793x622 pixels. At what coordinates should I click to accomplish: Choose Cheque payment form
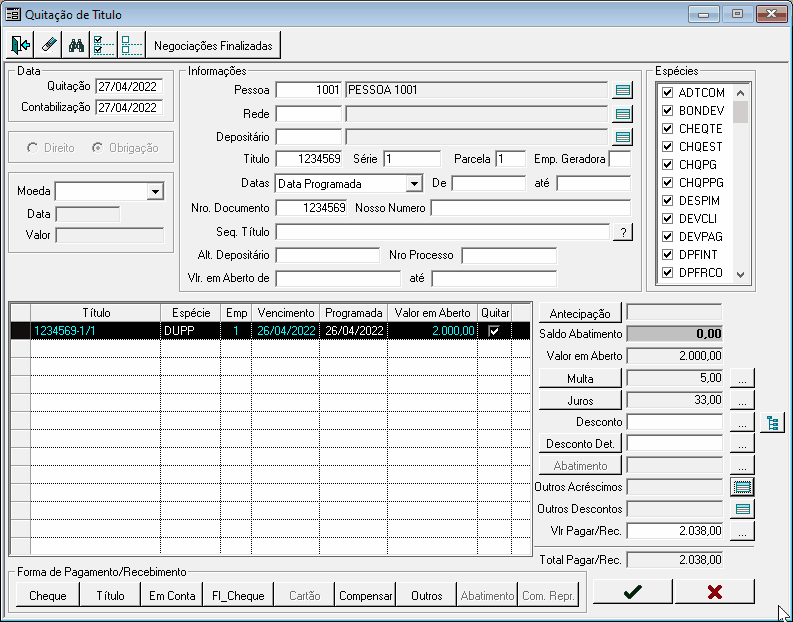point(48,596)
